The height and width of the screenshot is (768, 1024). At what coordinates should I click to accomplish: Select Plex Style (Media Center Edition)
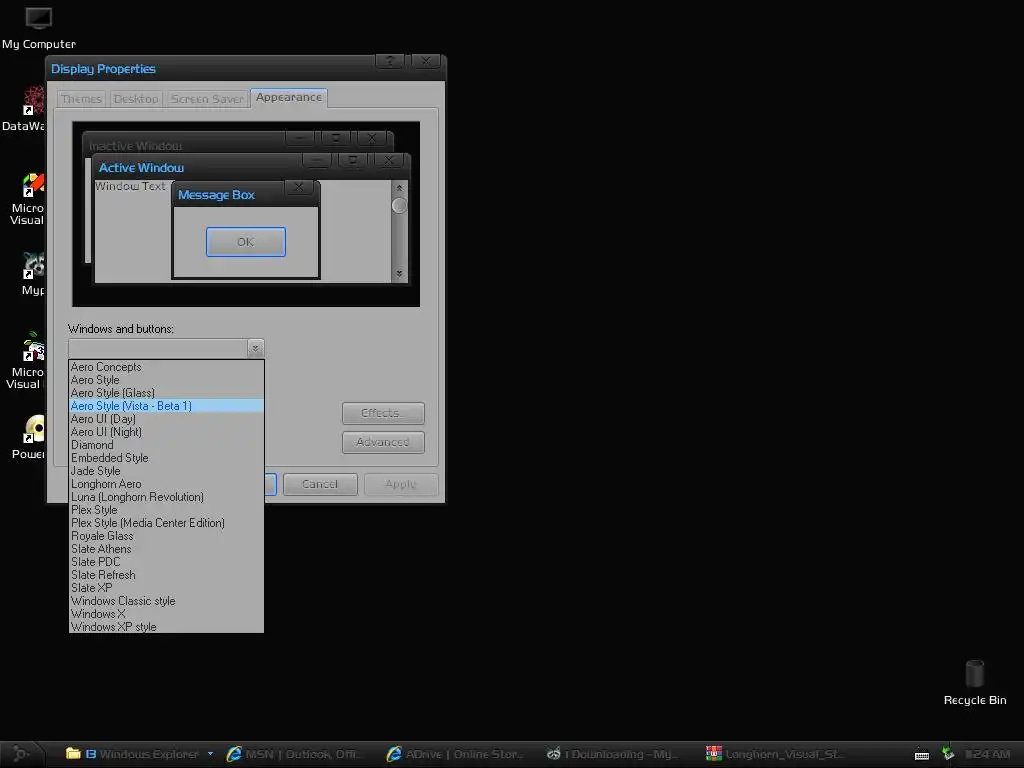tap(167, 523)
